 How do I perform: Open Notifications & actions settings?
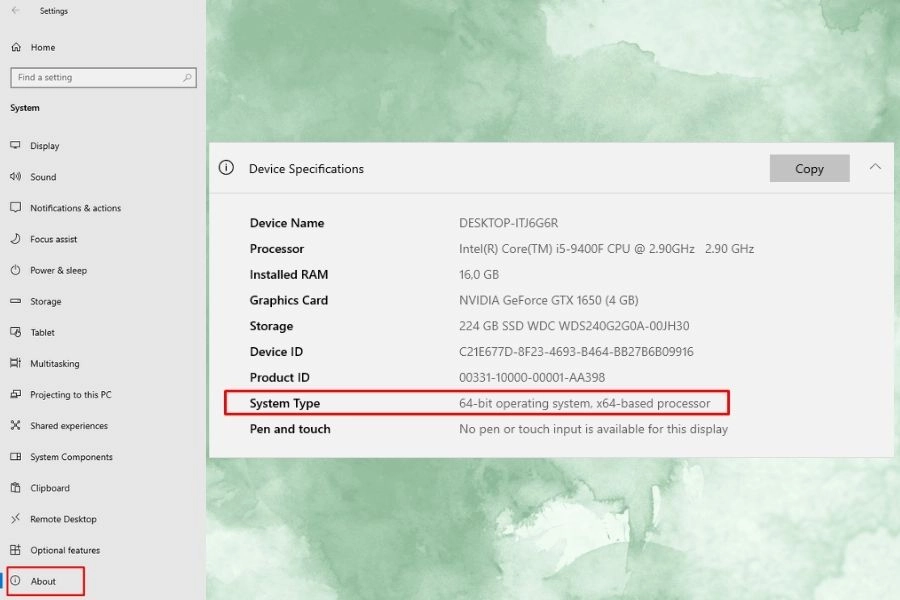[75, 208]
